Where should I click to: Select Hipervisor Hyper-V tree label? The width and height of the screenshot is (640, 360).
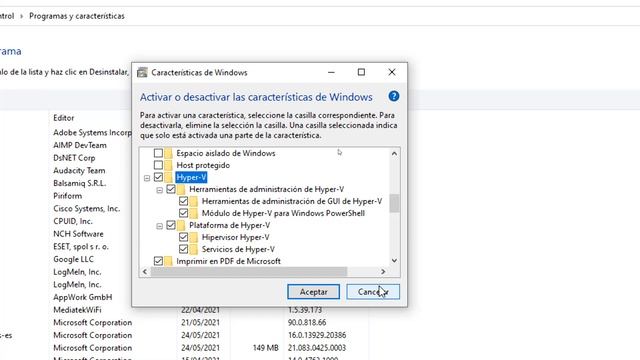[x=236, y=237]
